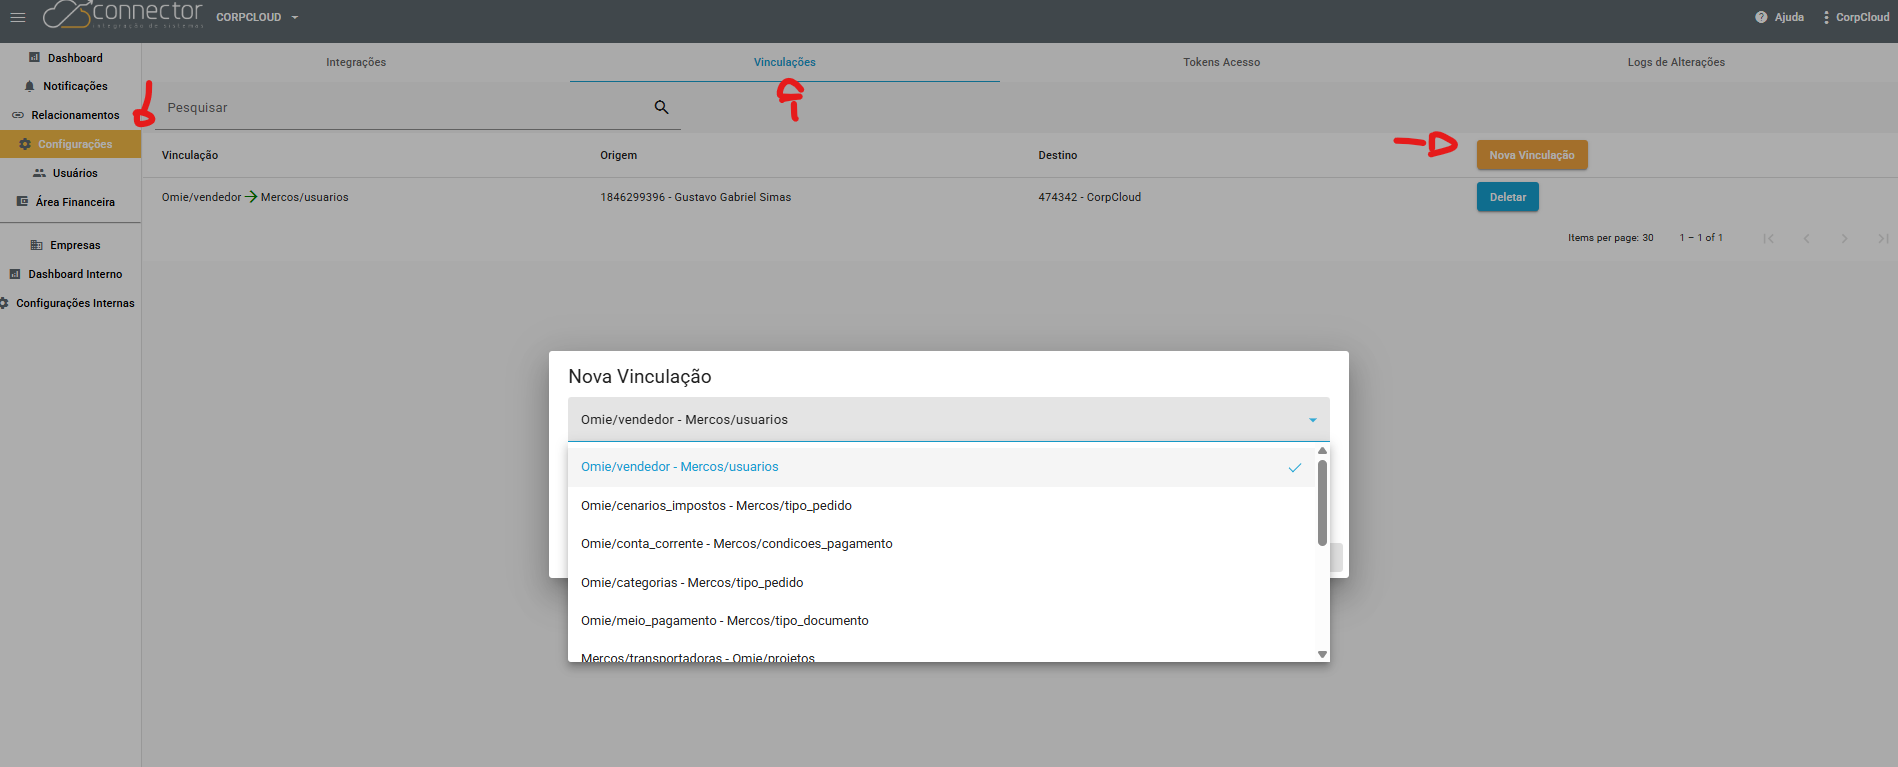Click the Notificações bell icon
The width and height of the screenshot is (1898, 767).
click(30, 86)
